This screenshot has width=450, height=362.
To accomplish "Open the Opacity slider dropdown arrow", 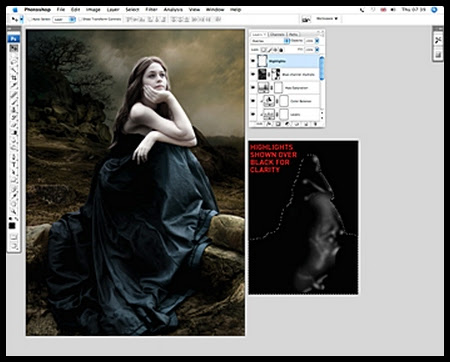I will [x=317, y=41].
